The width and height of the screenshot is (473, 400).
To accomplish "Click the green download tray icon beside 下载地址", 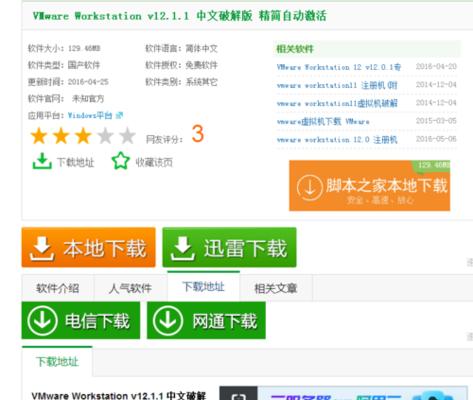I will pyautogui.click(x=42, y=161).
